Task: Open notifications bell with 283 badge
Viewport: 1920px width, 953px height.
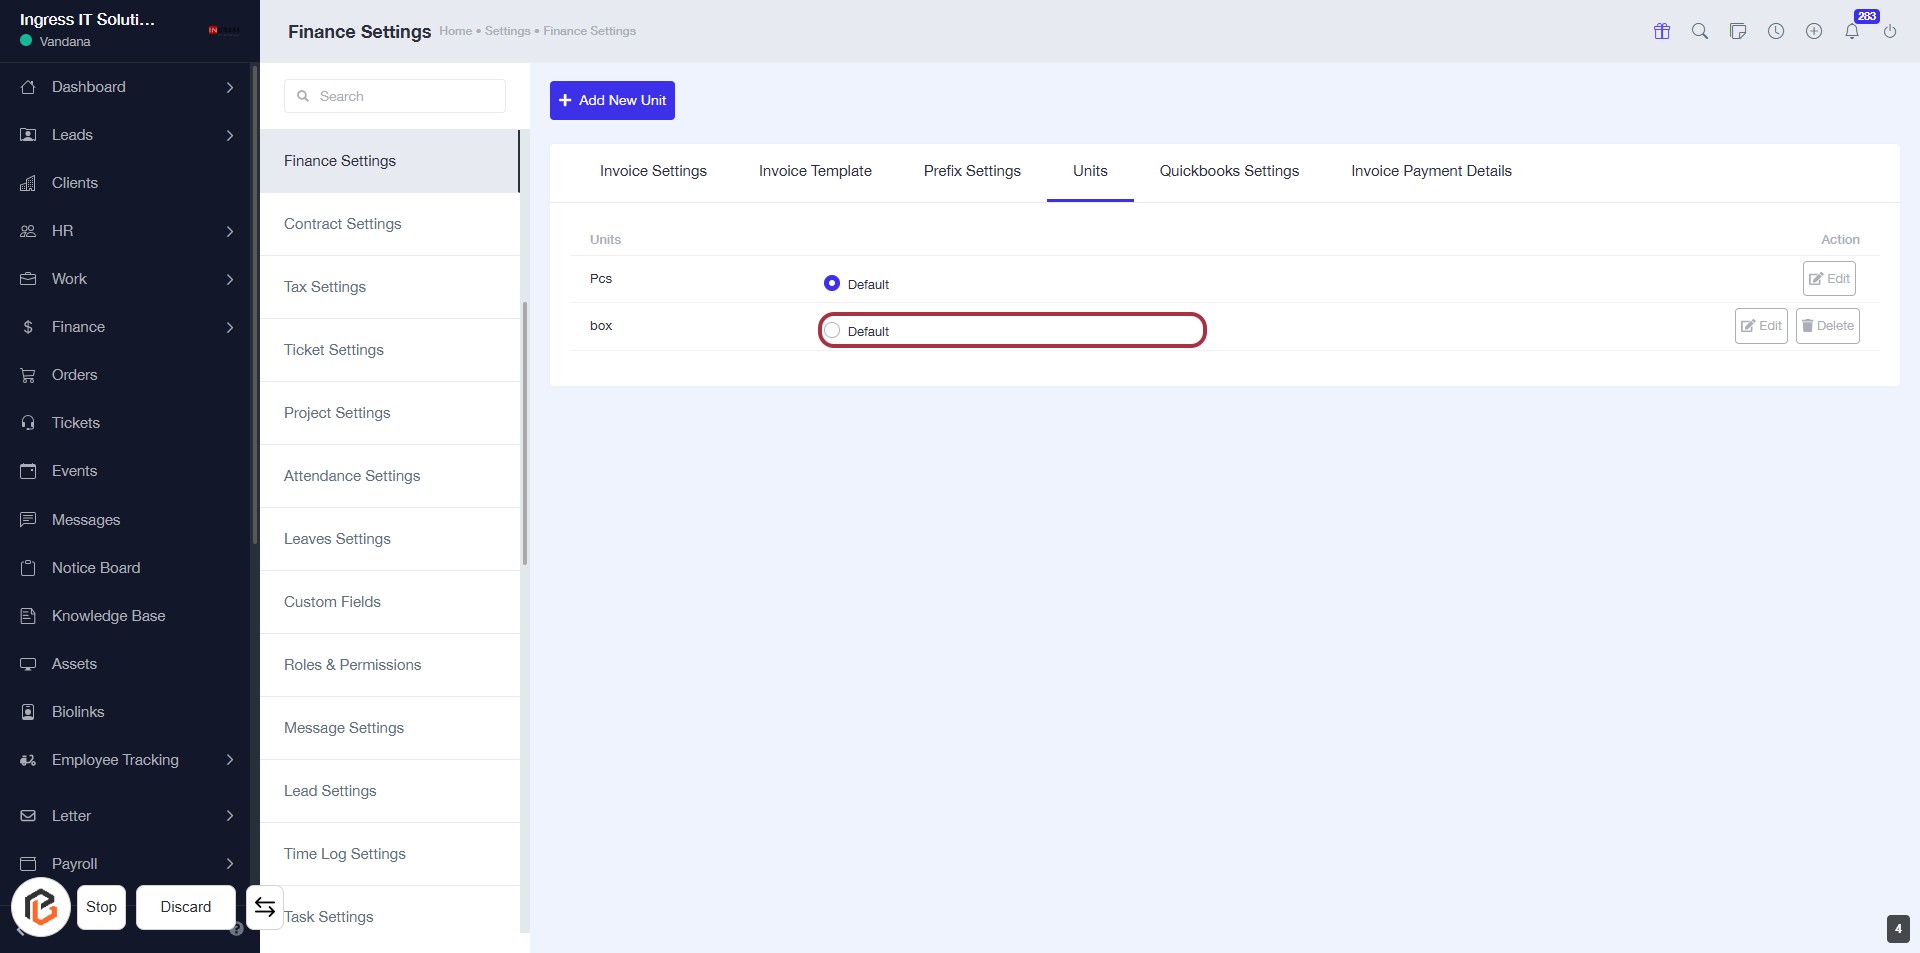Action: (x=1852, y=31)
